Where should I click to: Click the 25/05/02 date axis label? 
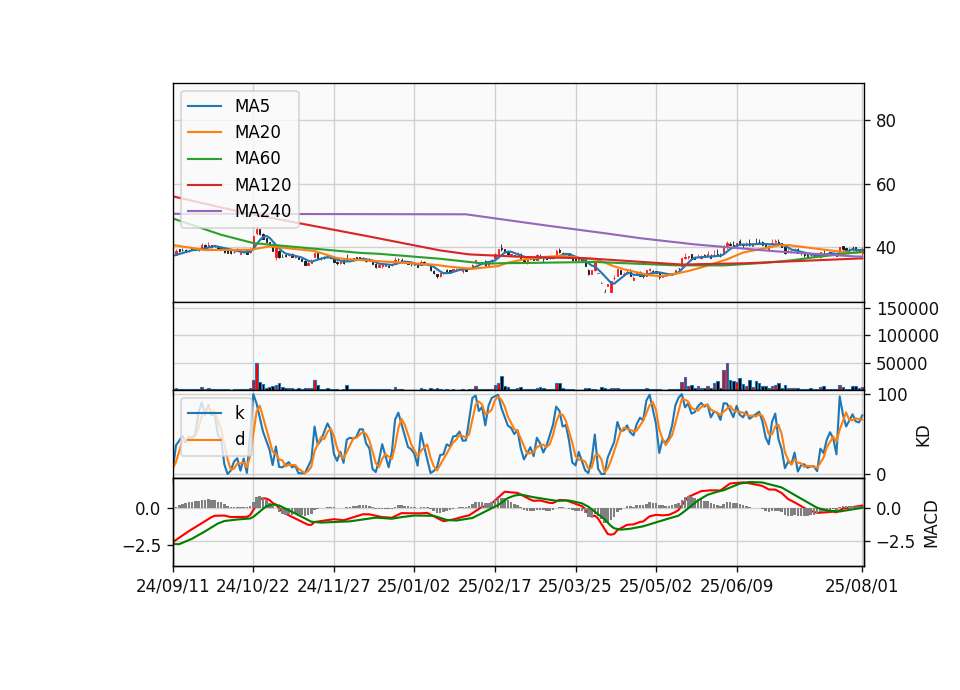(656, 586)
